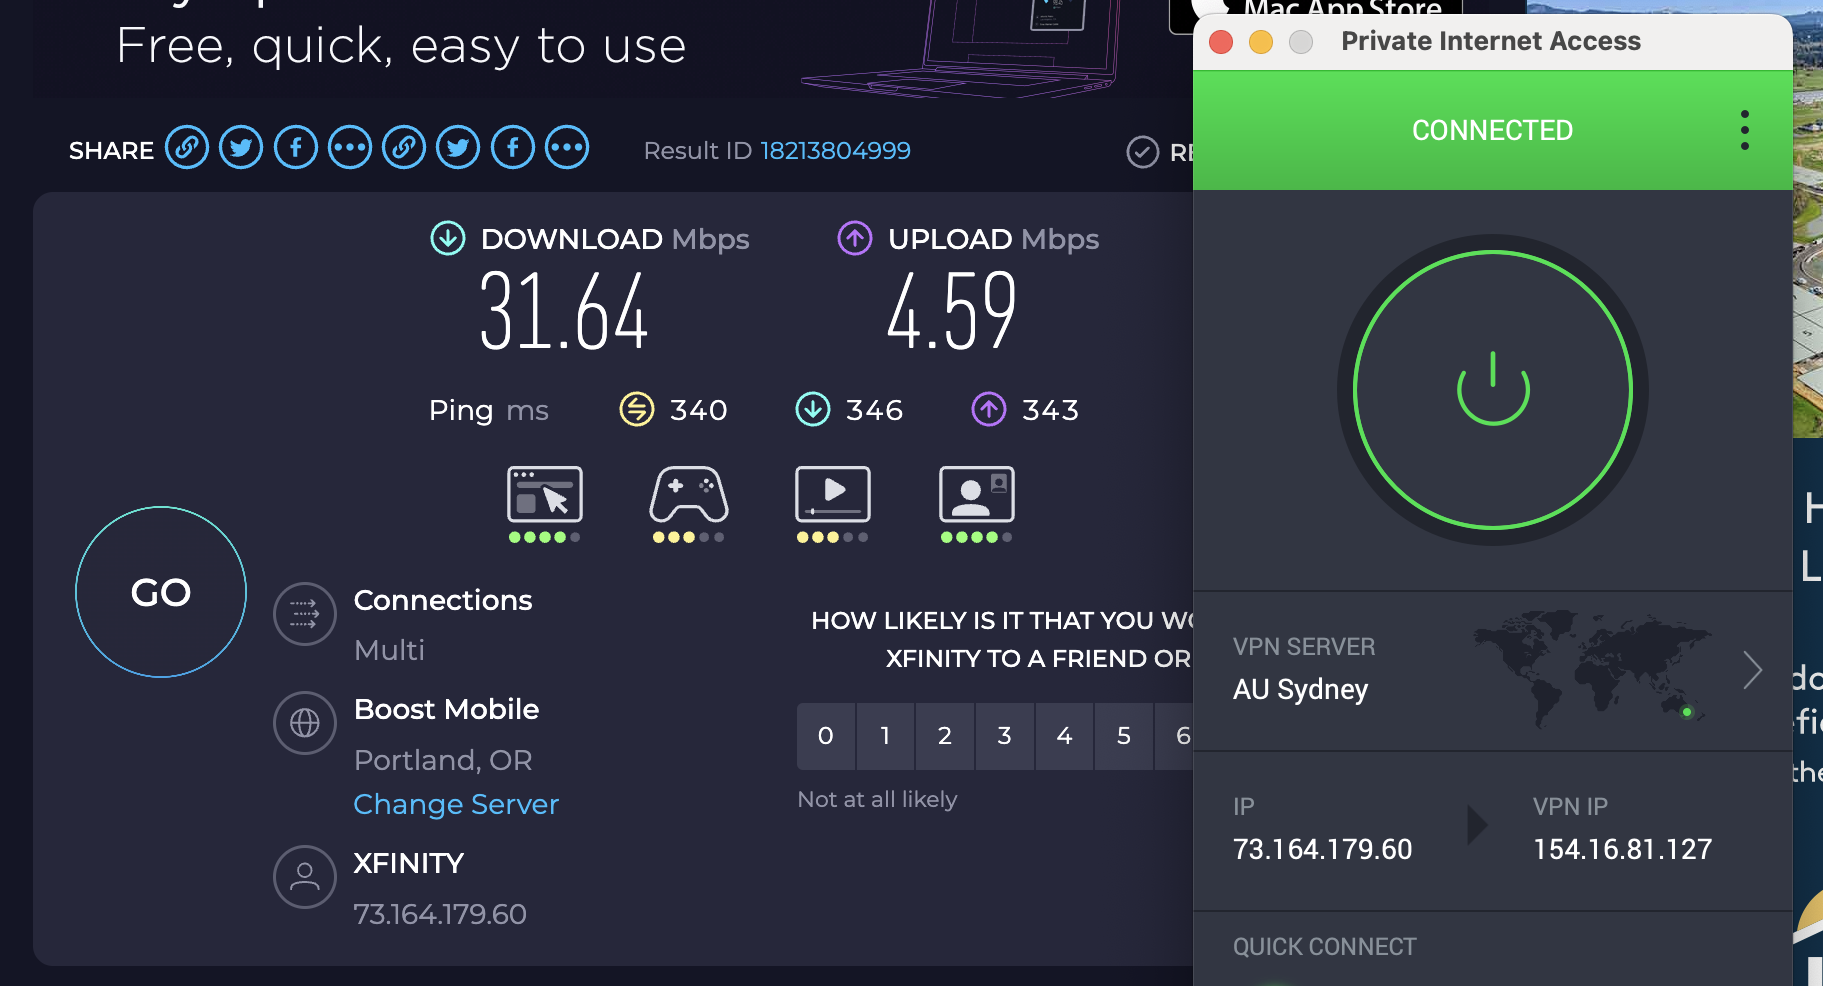Disconnect the VPN via CONNECTED banner
This screenshot has height=986, width=1823.
(1491, 130)
